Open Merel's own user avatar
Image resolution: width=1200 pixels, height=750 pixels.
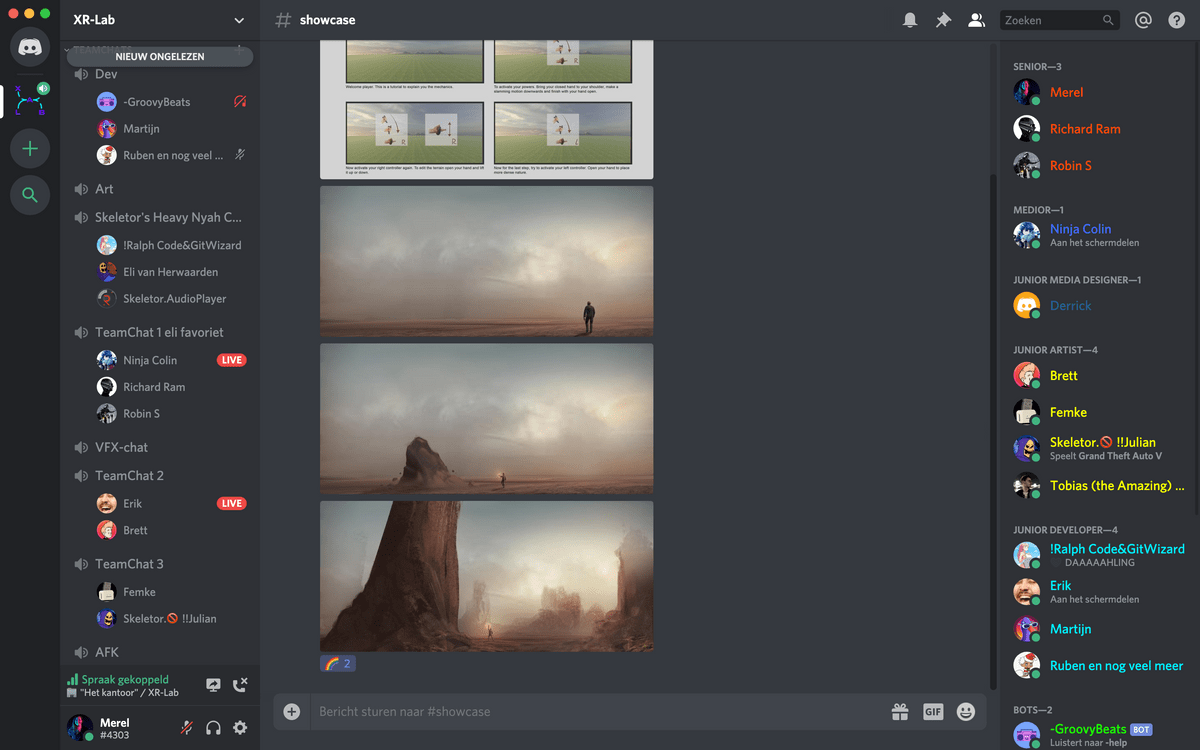coord(80,728)
